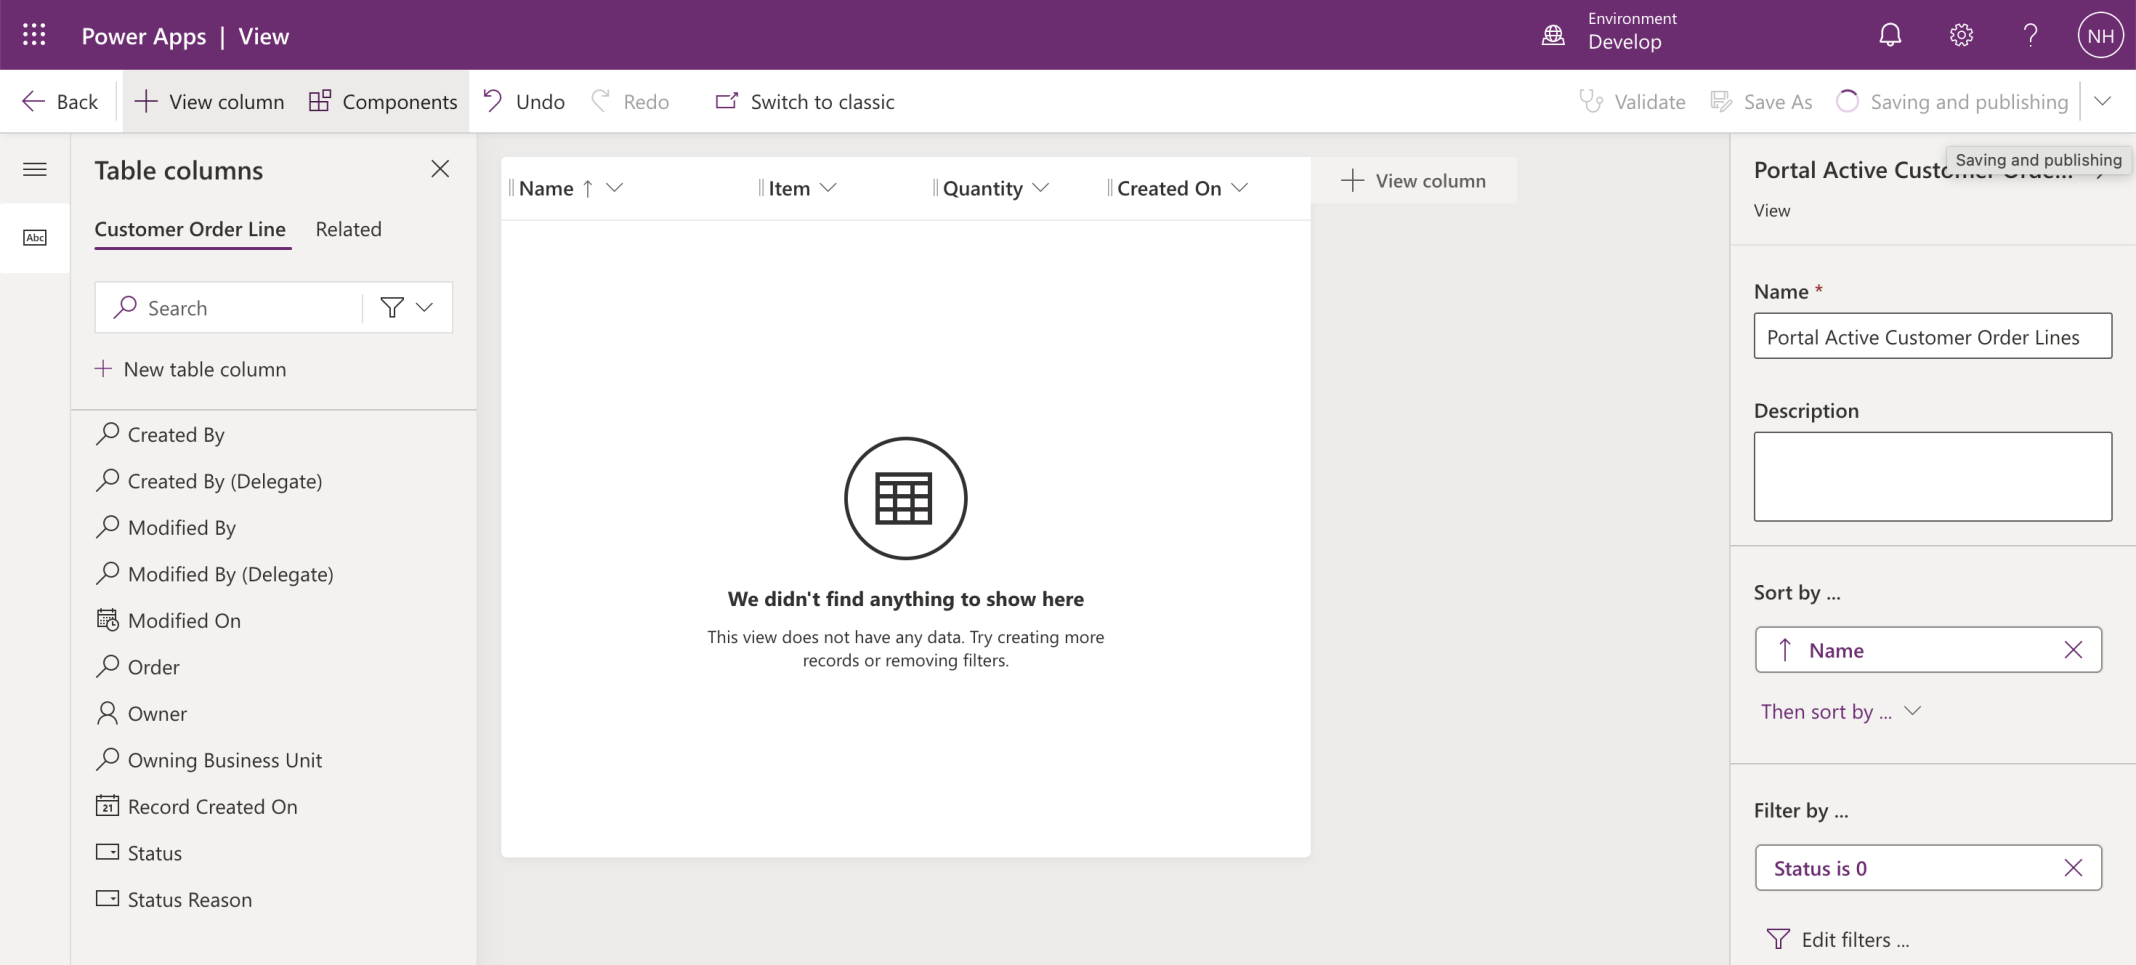
Task: Click Switch to classic button
Action: coord(805,102)
